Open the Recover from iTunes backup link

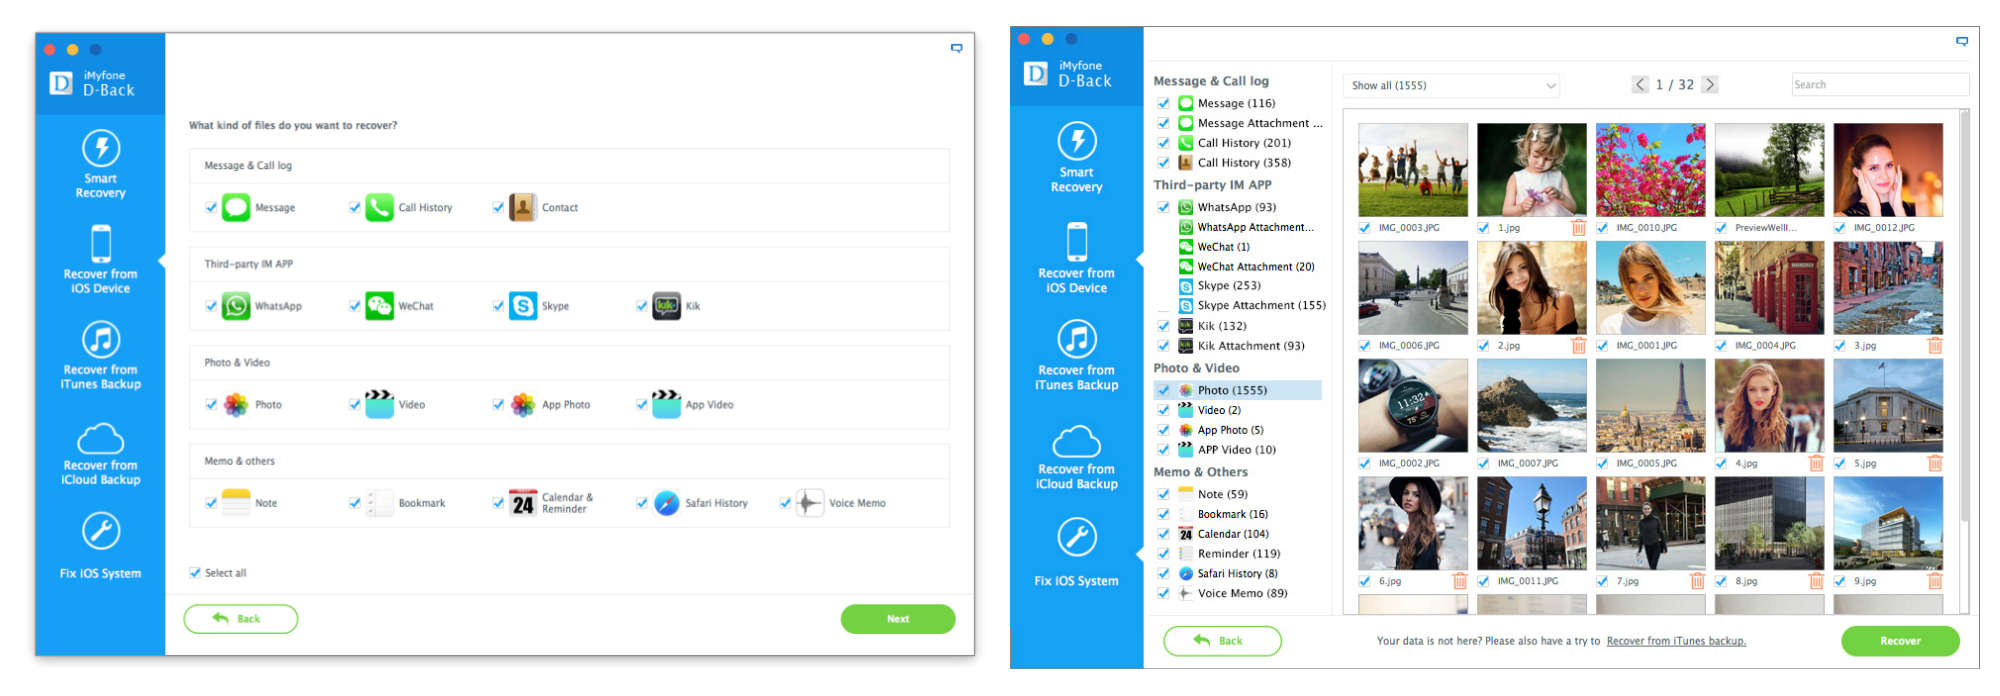tap(1676, 641)
